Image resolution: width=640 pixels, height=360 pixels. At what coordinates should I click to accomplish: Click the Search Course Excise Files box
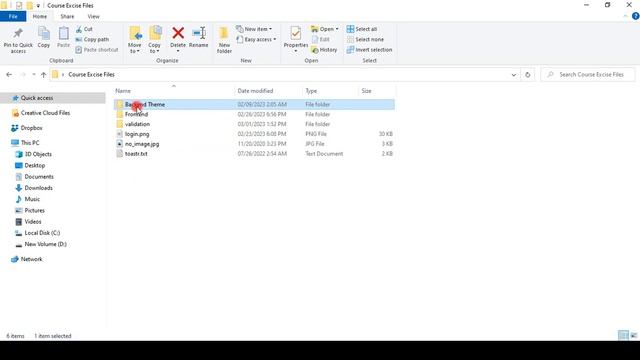click(588, 75)
